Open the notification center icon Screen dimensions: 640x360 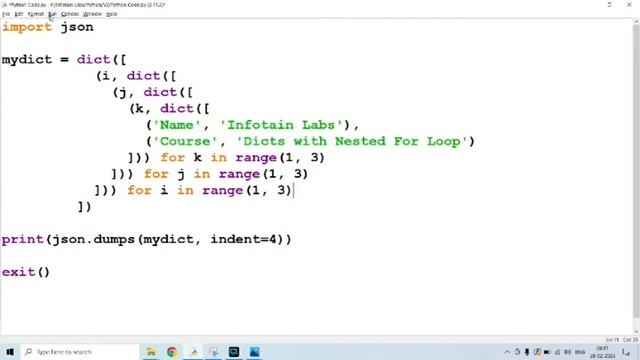coord(626,352)
